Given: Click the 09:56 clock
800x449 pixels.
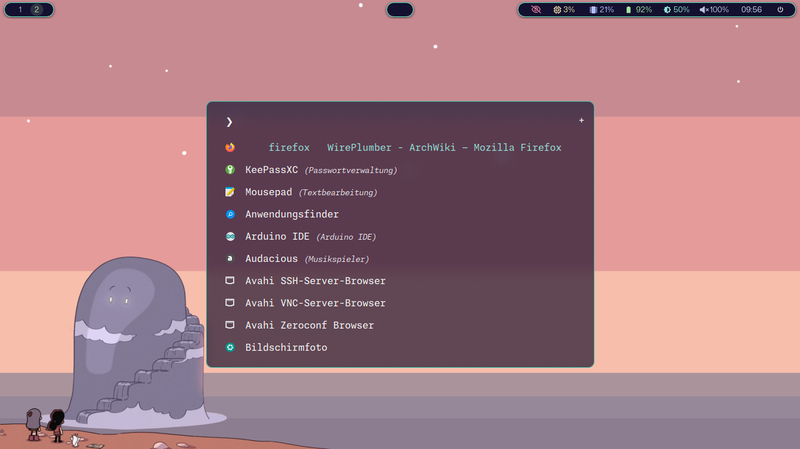Looking at the screenshot, I should click(x=752, y=9).
